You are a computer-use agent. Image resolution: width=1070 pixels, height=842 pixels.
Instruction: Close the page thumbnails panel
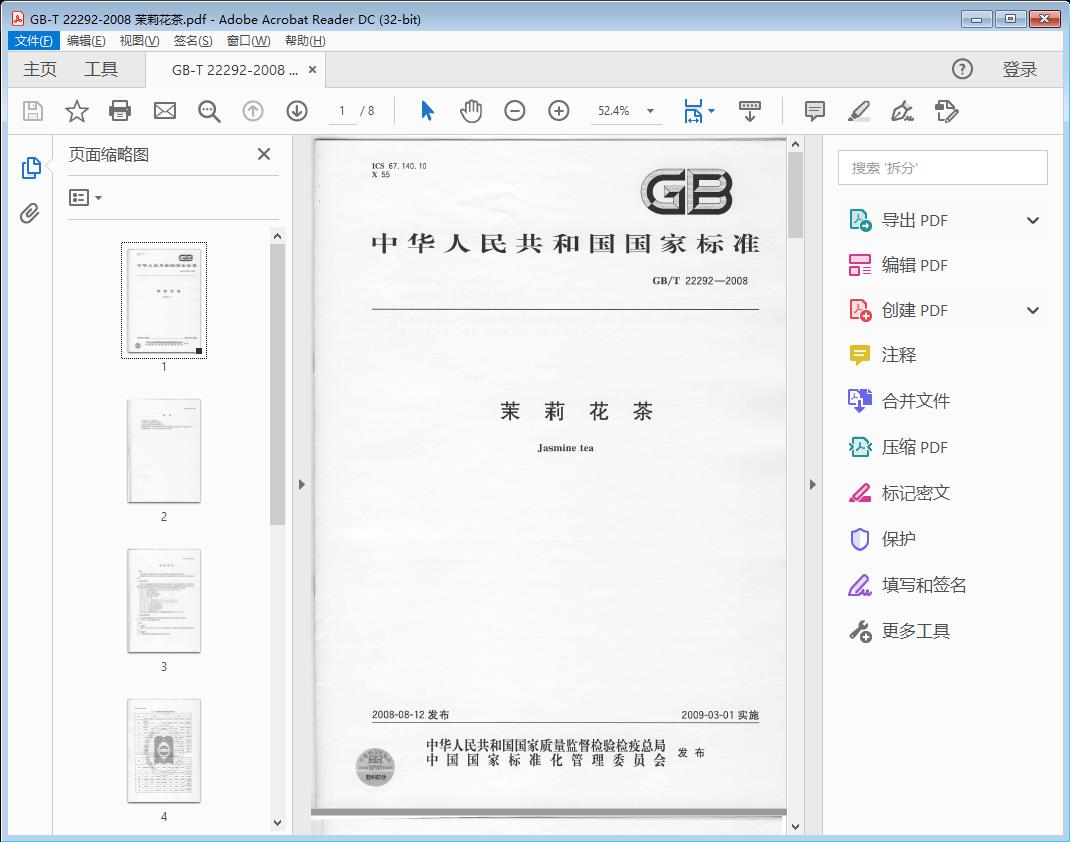coord(263,154)
